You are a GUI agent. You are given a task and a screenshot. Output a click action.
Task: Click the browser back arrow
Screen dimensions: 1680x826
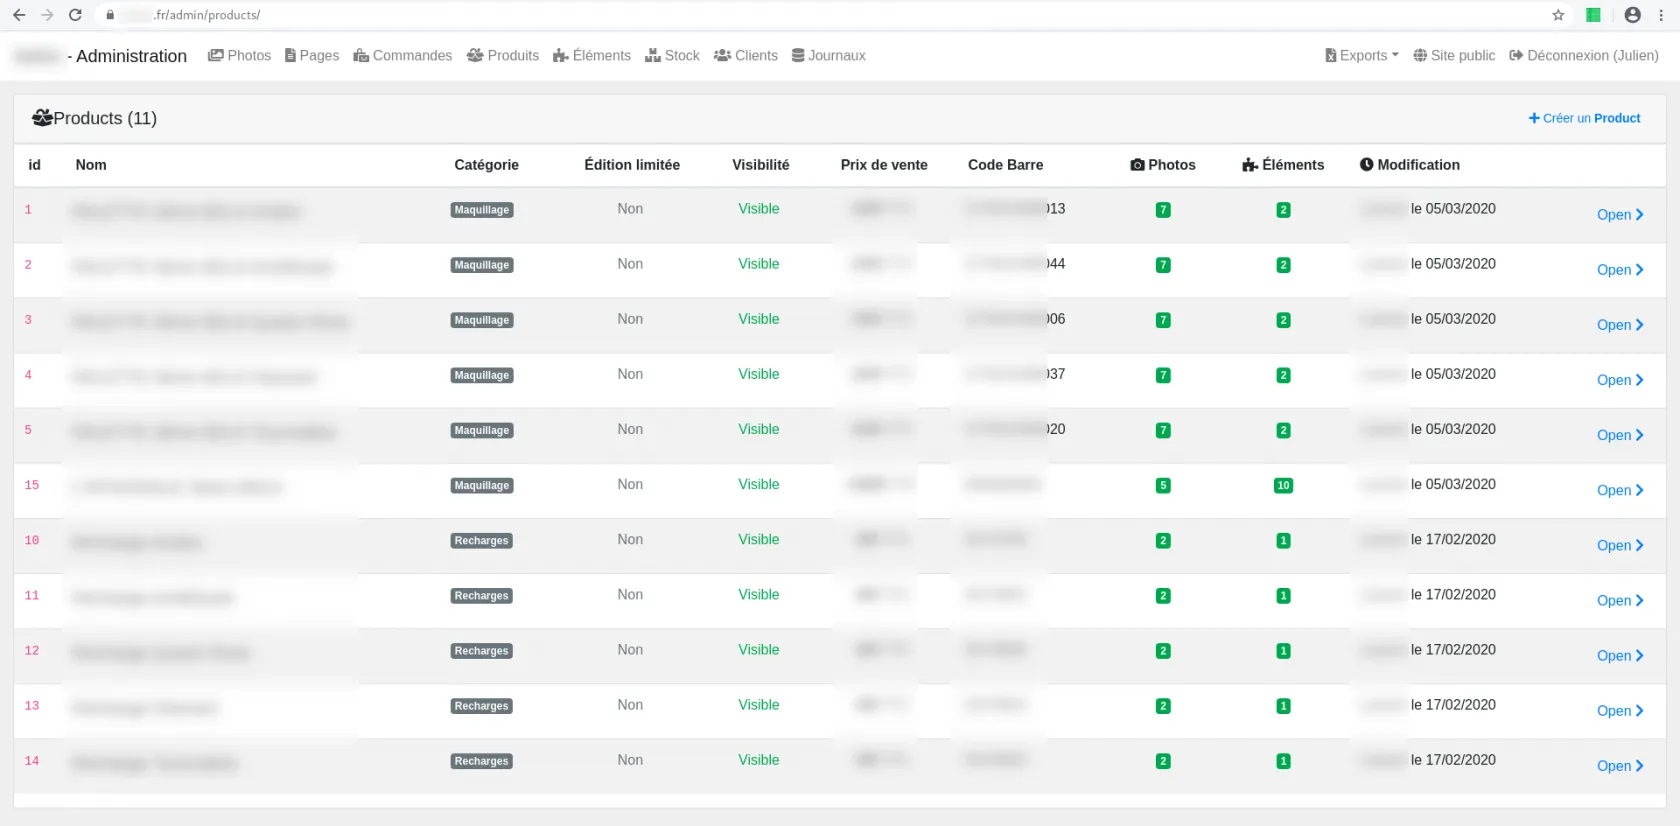[x=19, y=15]
